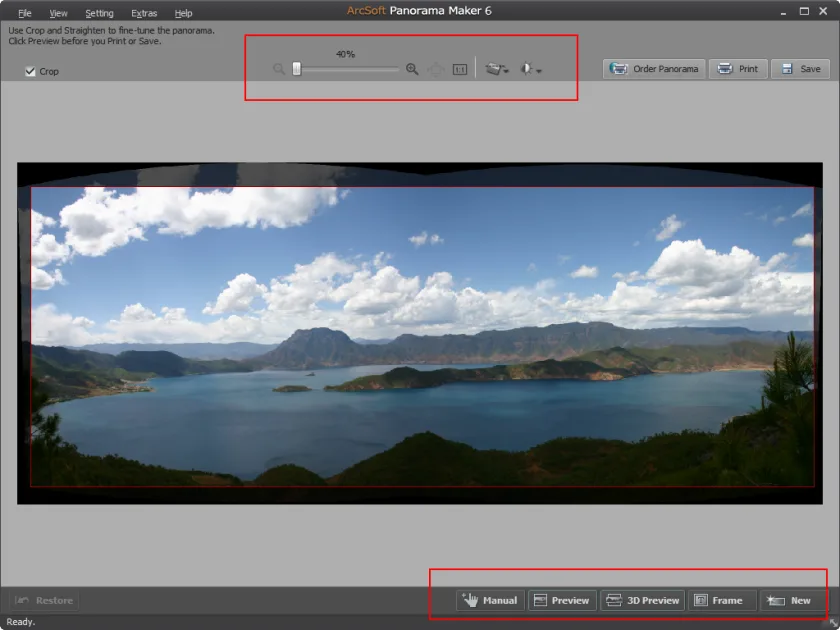840x630 pixels.
Task: Open the 3D Preview mode
Action: [643, 601]
